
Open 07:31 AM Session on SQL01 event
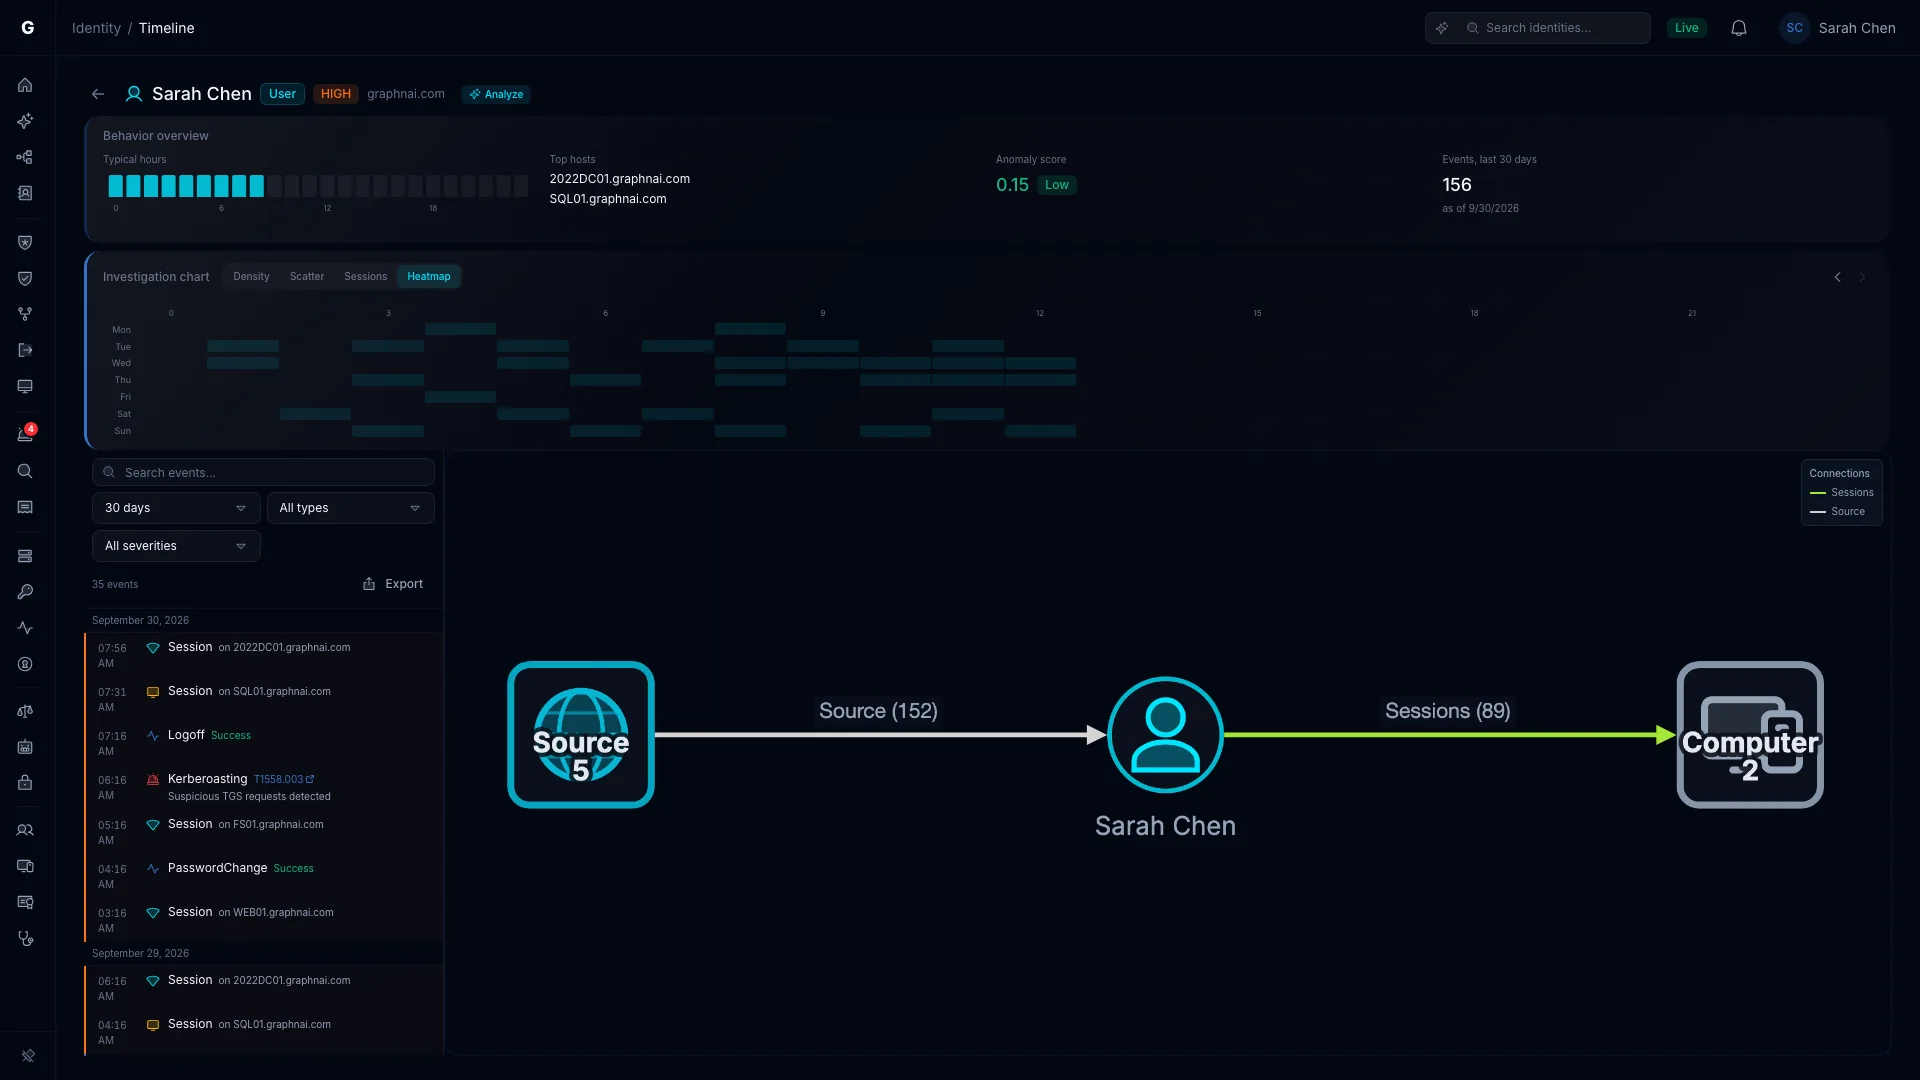pos(264,699)
